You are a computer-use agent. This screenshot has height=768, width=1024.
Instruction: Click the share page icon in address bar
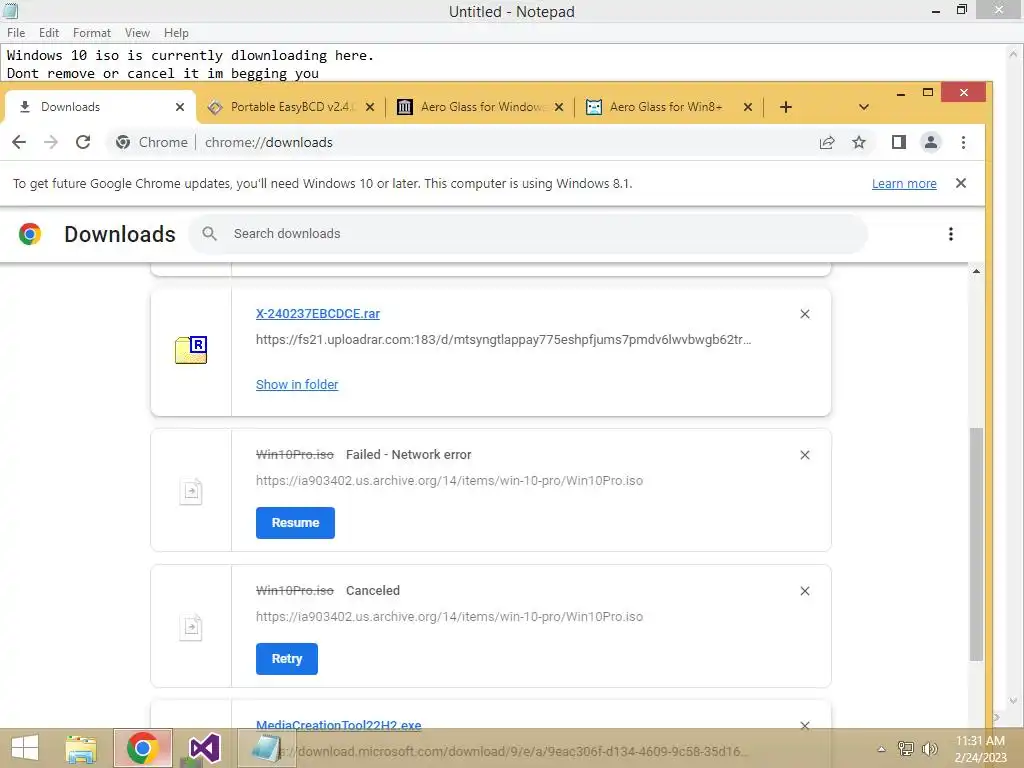tap(827, 142)
